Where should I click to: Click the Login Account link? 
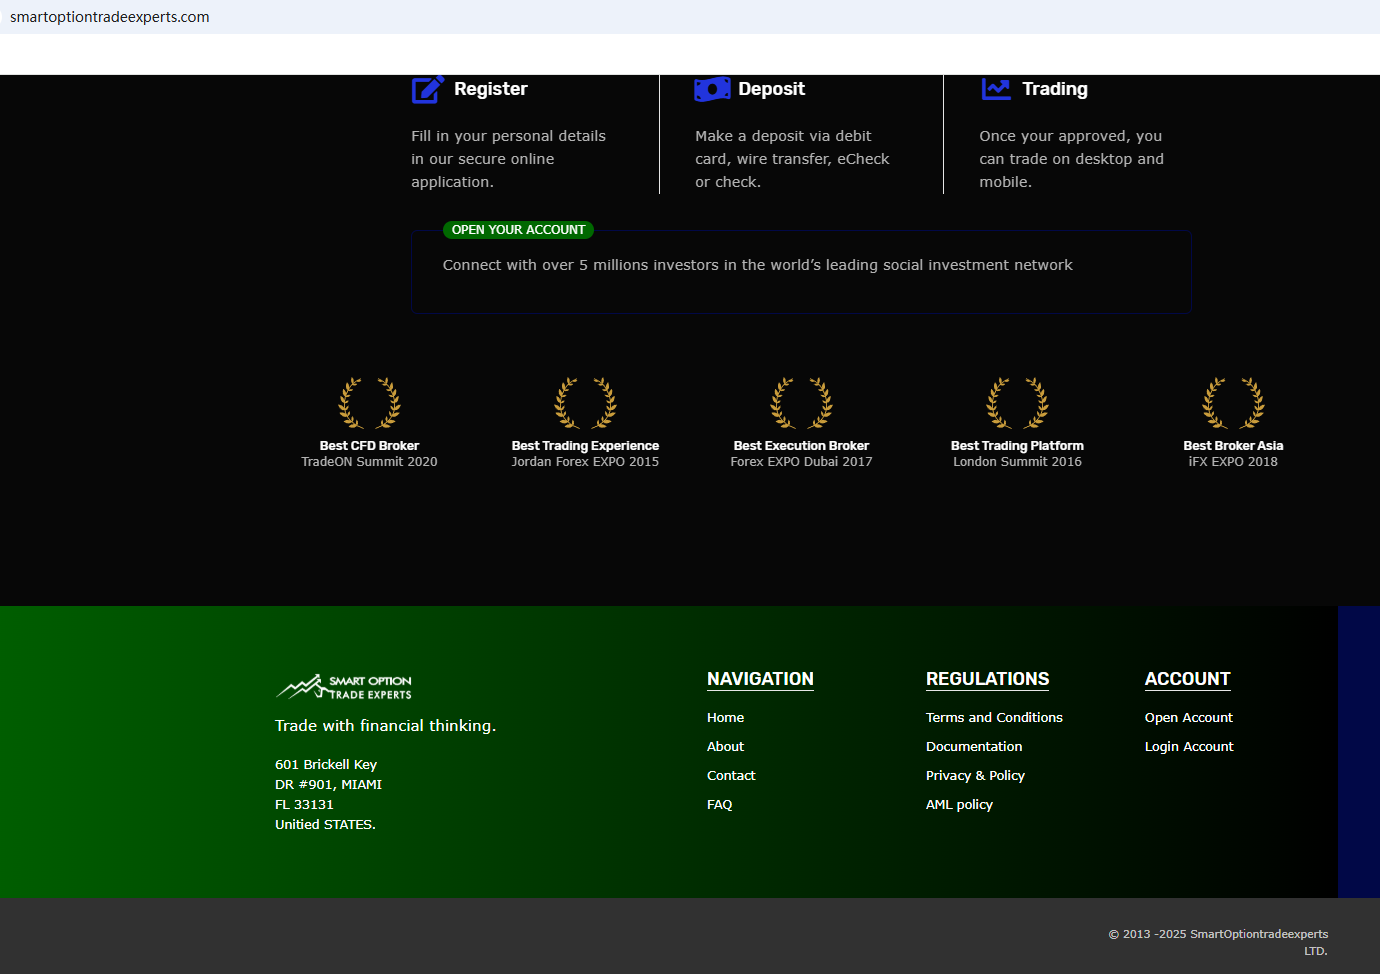pyautogui.click(x=1189, y=747)
